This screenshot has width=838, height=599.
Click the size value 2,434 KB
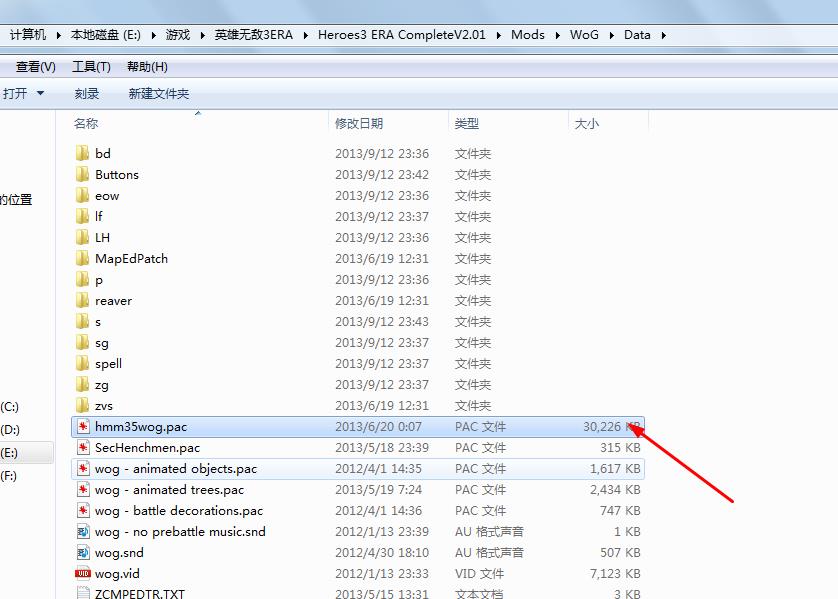615,490
